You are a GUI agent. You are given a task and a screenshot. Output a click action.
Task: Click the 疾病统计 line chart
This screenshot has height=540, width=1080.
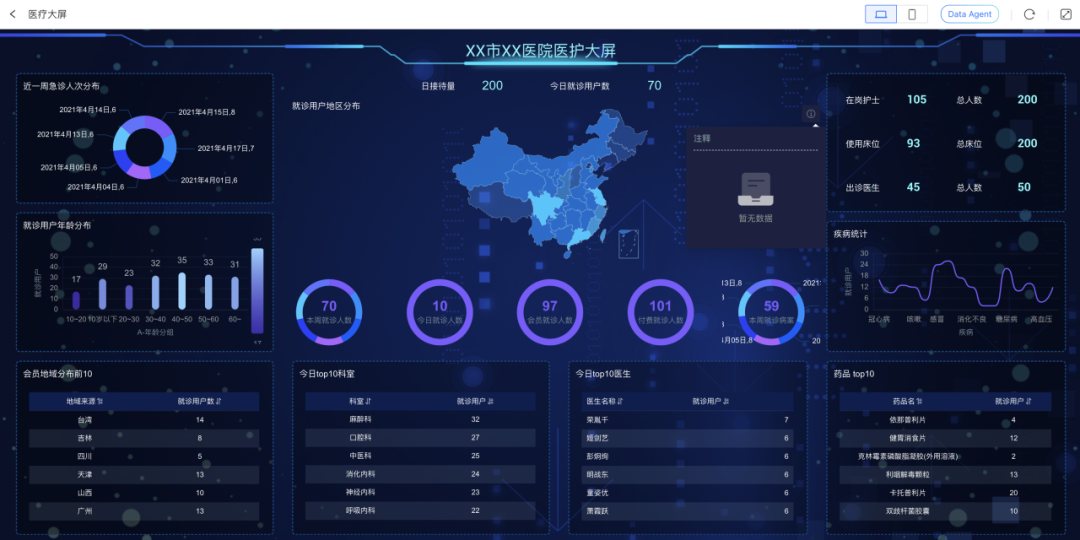click(x=966, y=283)
